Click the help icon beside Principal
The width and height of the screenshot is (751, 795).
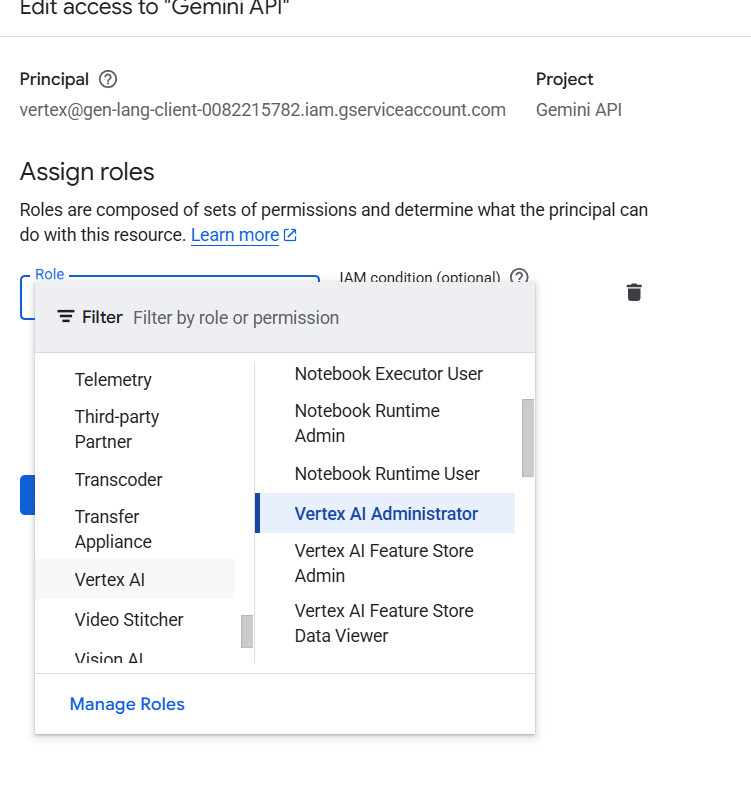click(108, 79)
